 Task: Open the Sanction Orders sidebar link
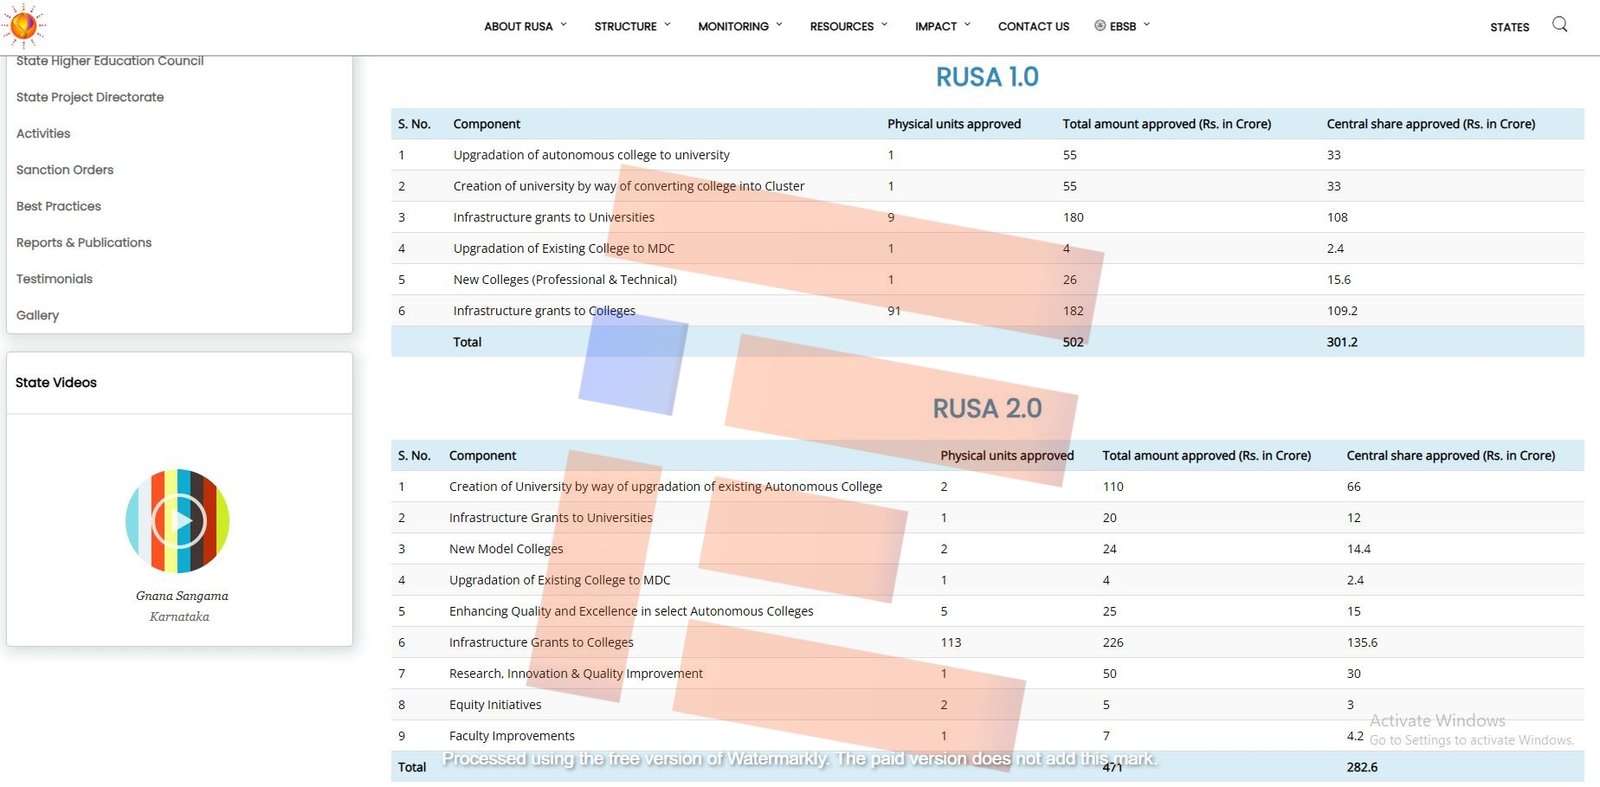65,170
